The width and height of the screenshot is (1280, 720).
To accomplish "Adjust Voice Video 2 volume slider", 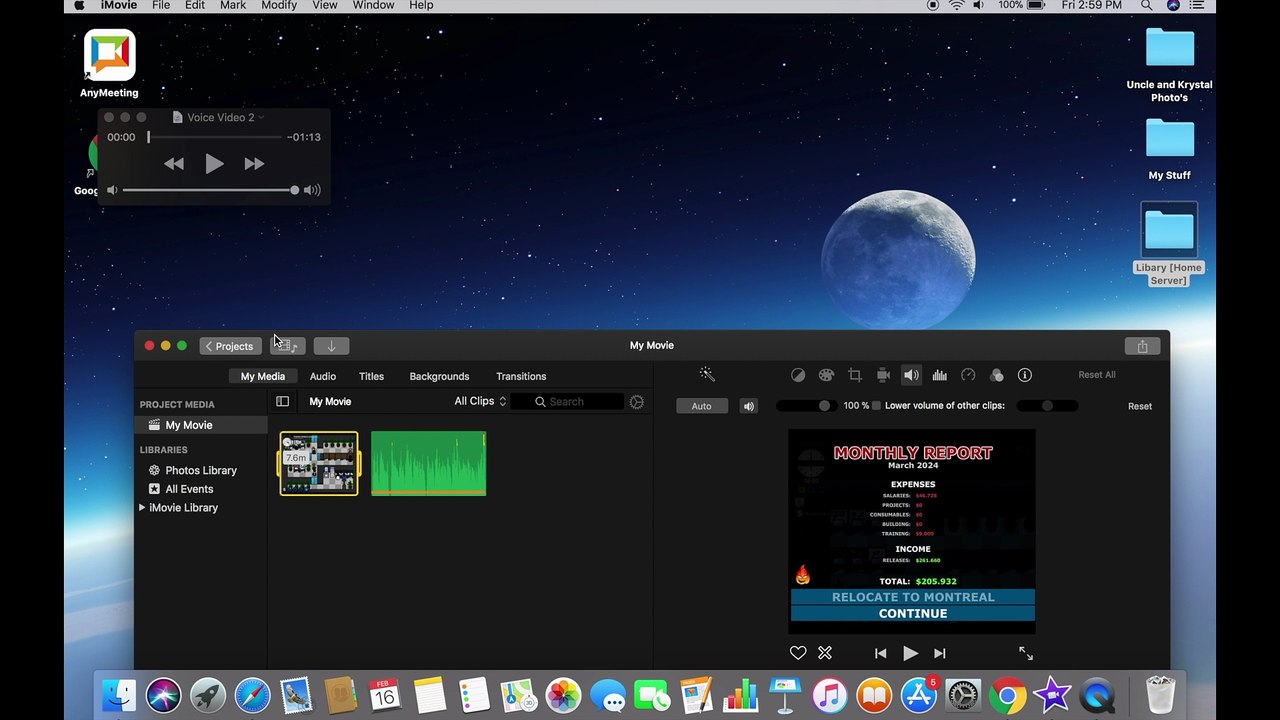I will click(211, 190).
